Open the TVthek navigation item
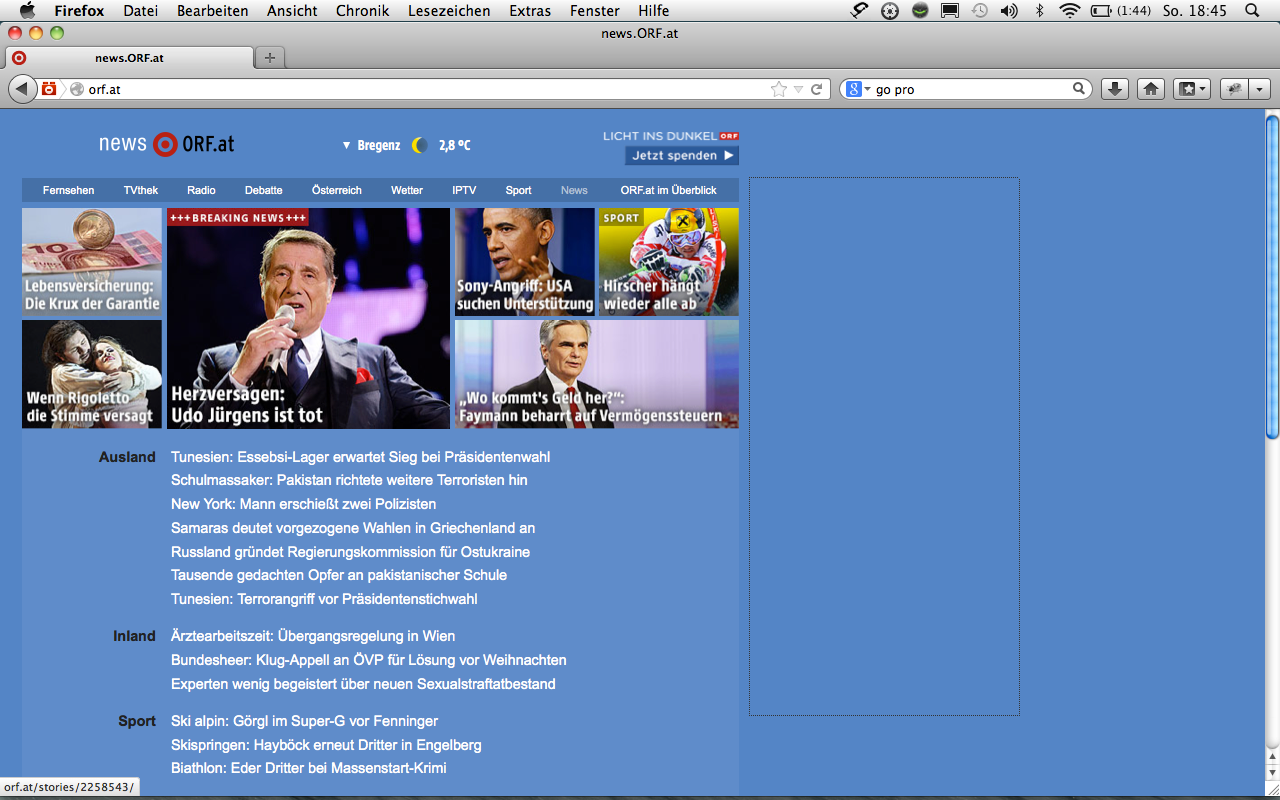This screenshot has height=800, width=1280. [141, 190]
